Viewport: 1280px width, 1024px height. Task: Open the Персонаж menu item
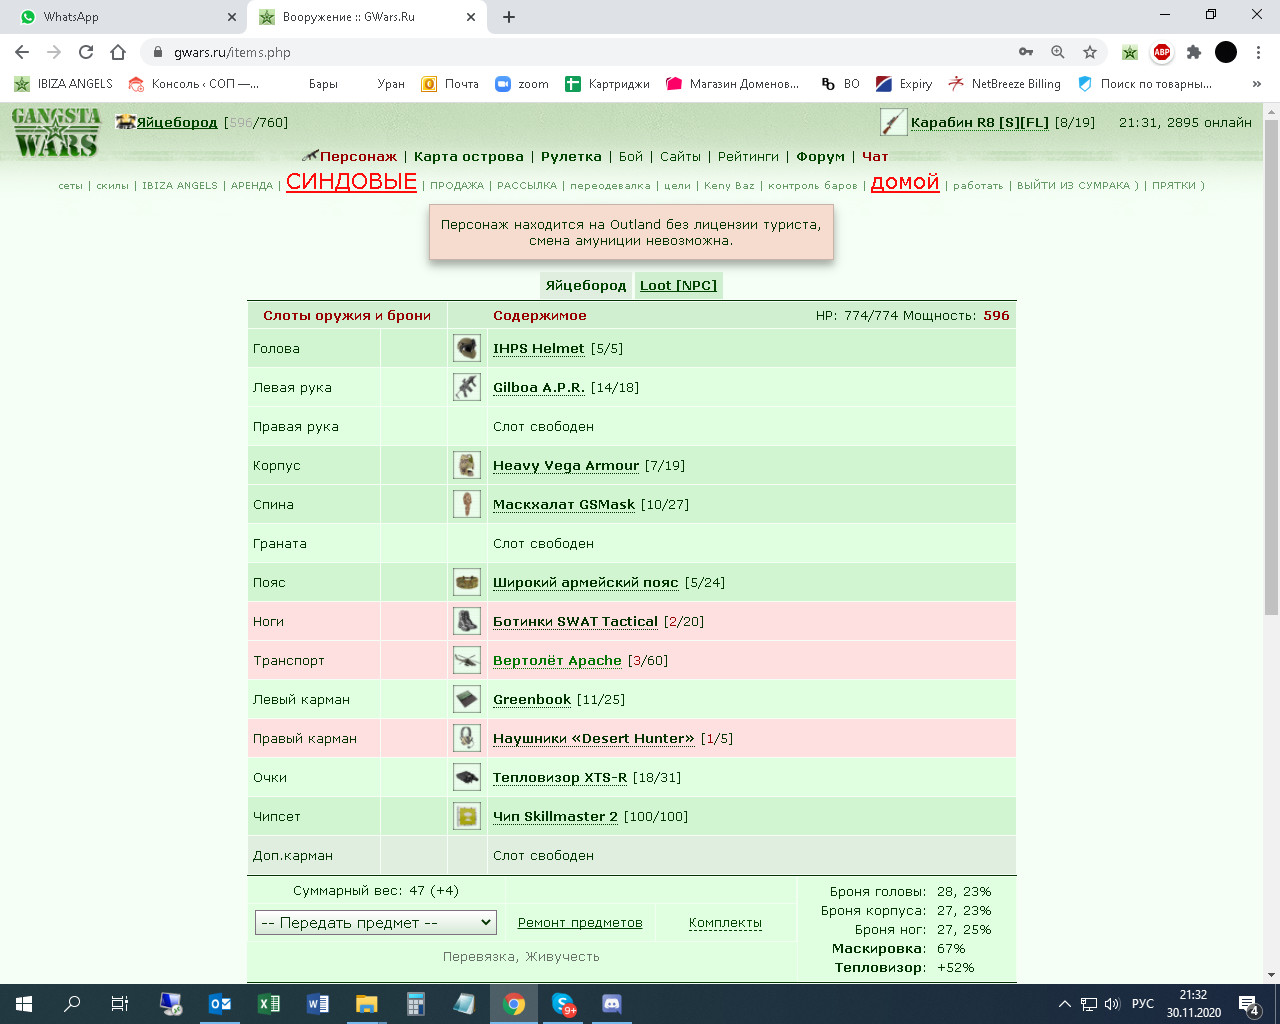(x=358, y=157)
